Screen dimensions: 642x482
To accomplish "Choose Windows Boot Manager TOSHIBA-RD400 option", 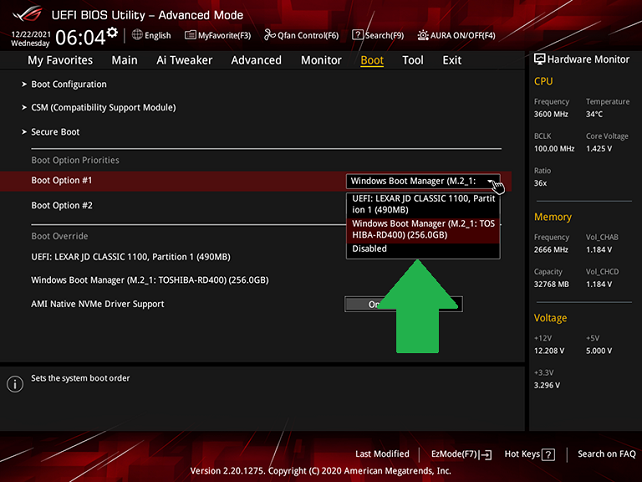I will tap(423, 229).
